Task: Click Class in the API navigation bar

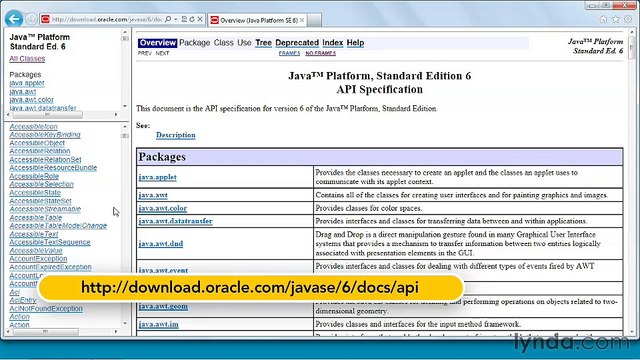Action: coord(224,42)
